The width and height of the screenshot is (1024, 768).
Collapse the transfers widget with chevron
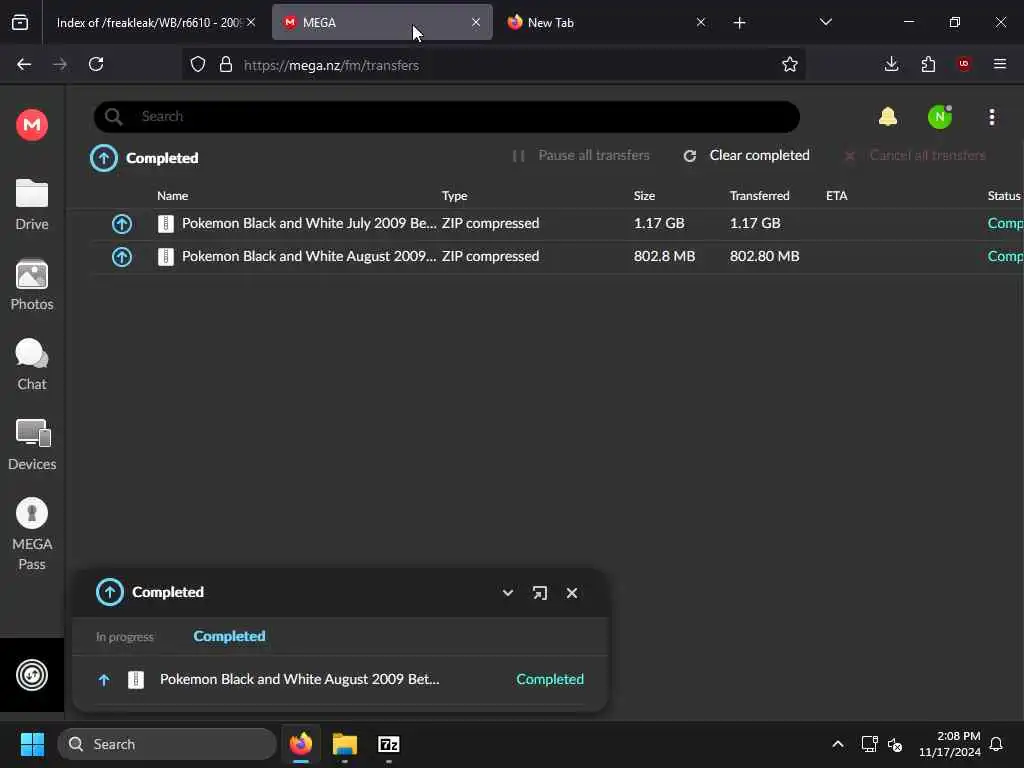tap(507, 592)
